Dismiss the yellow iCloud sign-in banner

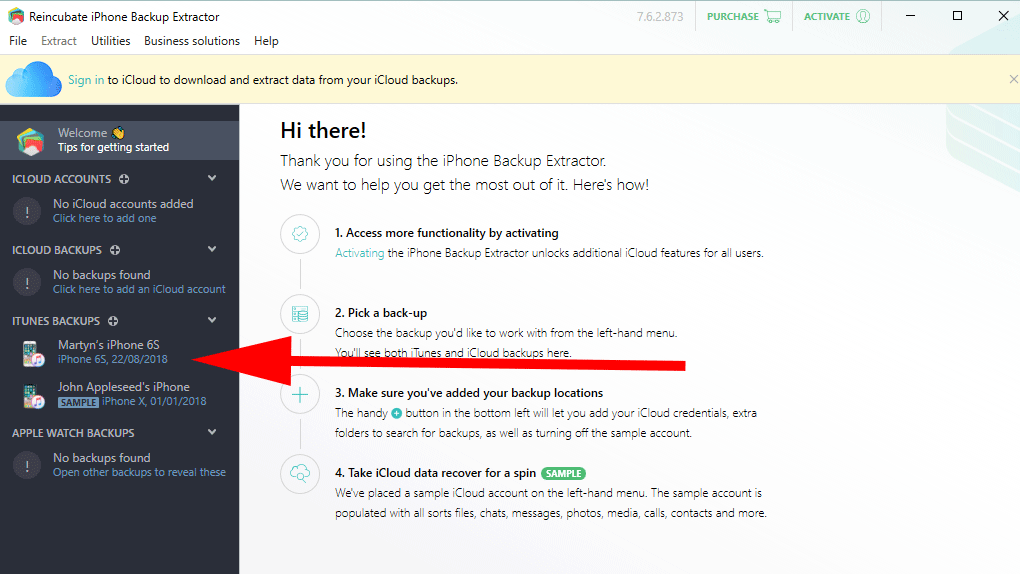[x=1013, y=79]
